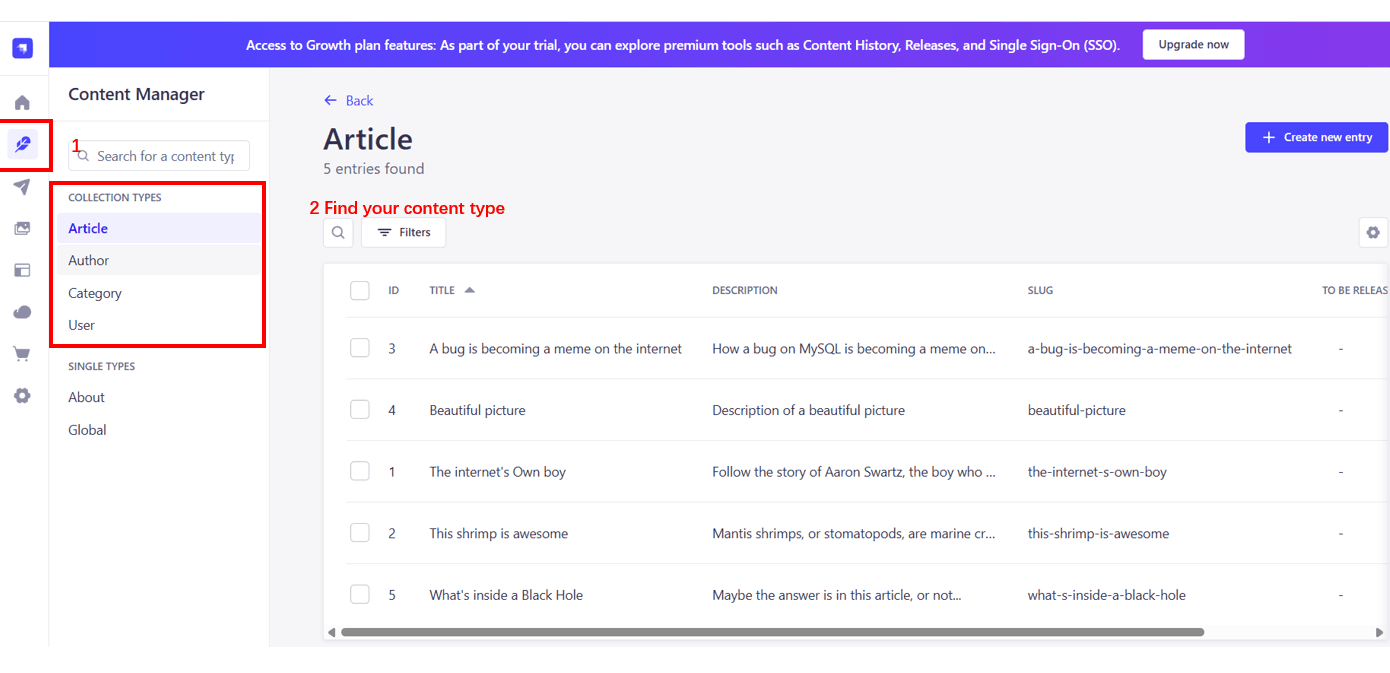Image resolution: width=1390 pixels, height=673 pixels.
Task: Select 'Global' under Single Types
Action: (x=87, y=429)
